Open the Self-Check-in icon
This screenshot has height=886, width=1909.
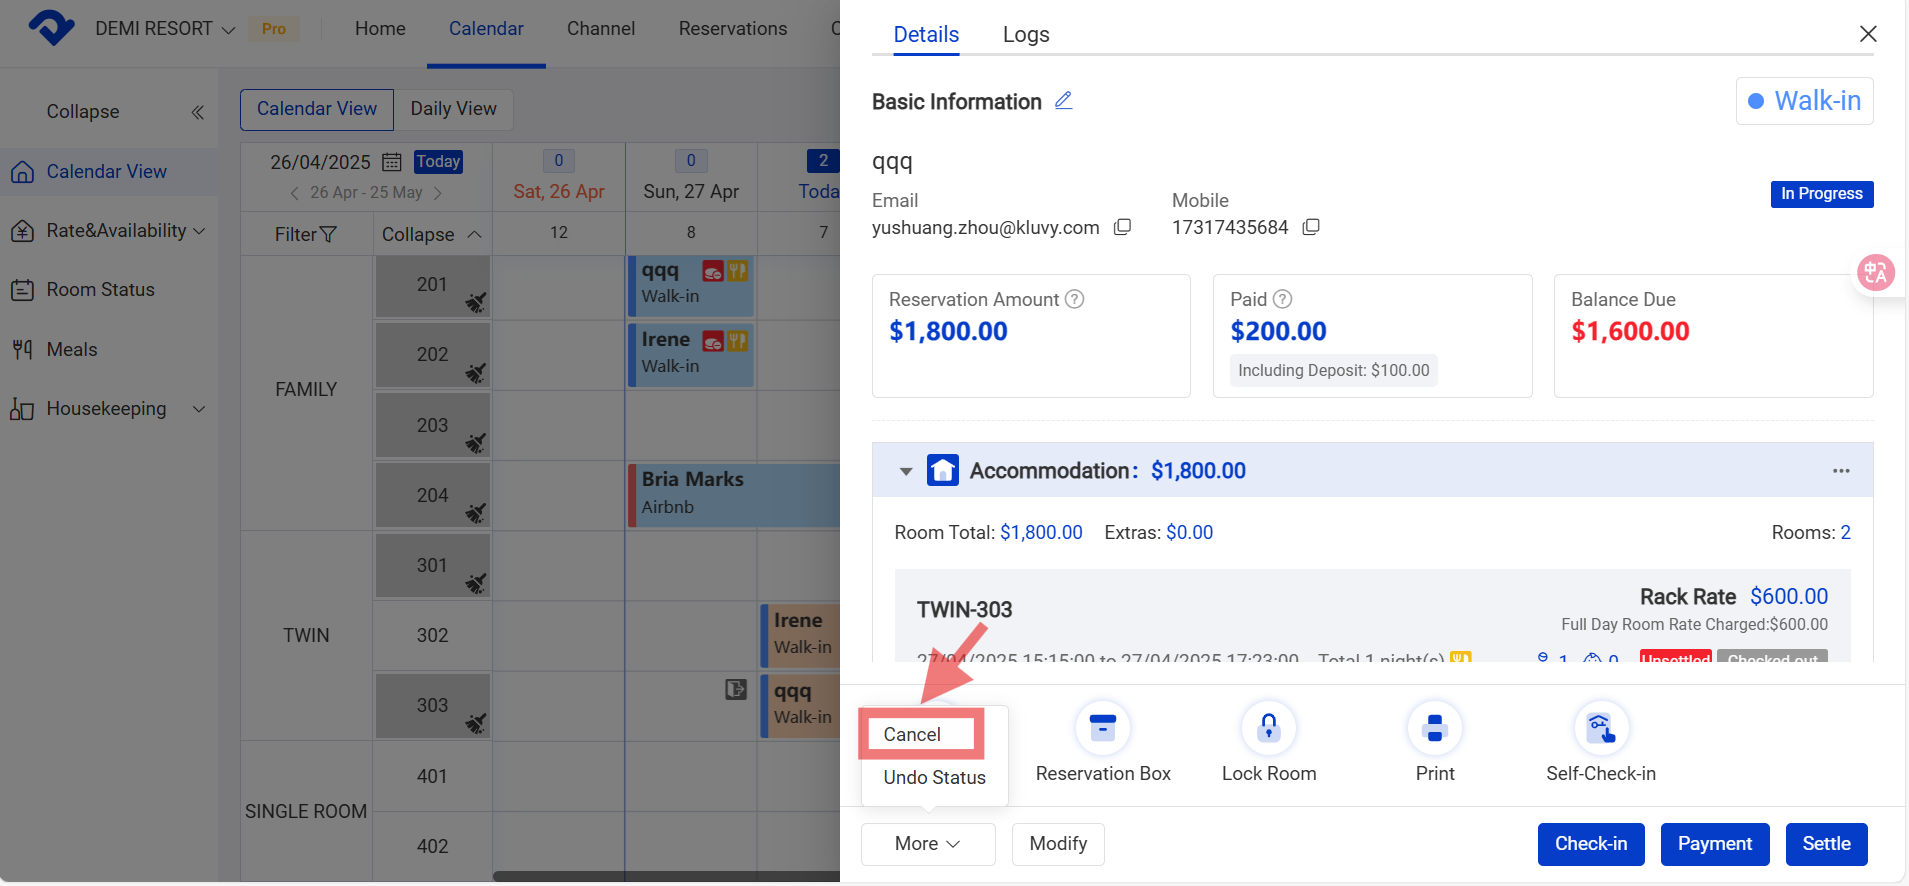point(1600,728)
